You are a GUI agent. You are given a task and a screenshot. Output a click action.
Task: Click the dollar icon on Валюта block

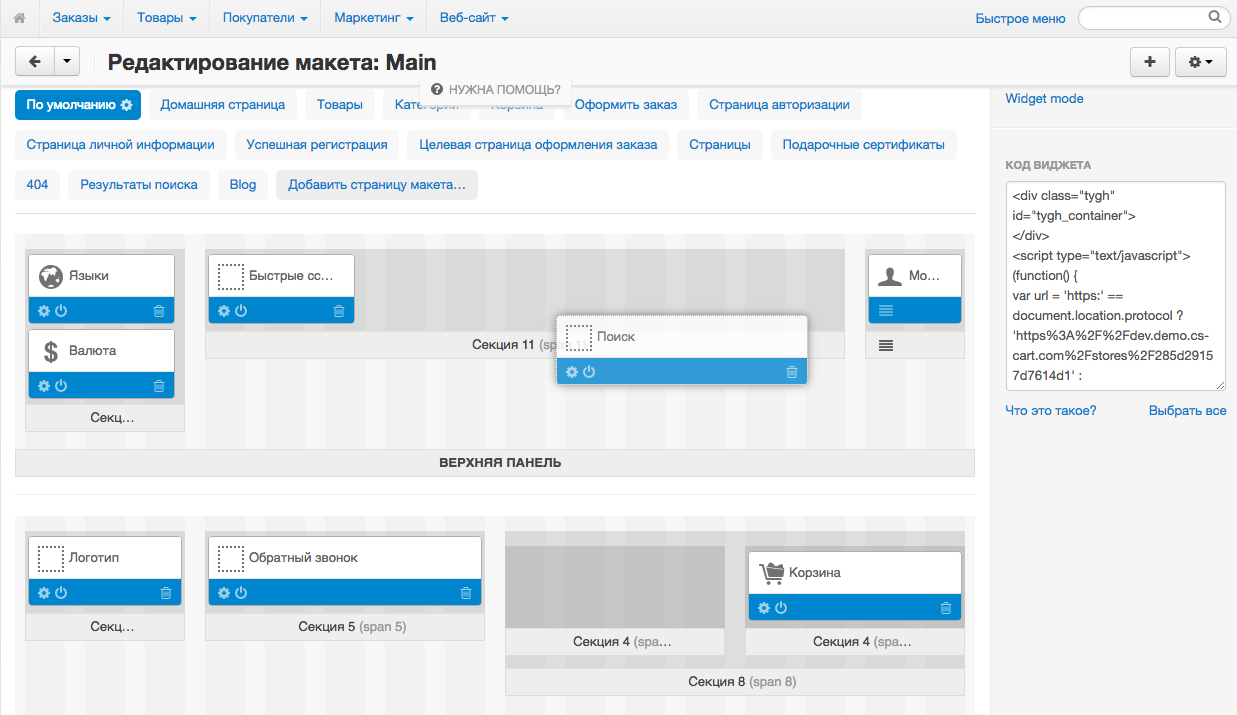tap(51, 351)
